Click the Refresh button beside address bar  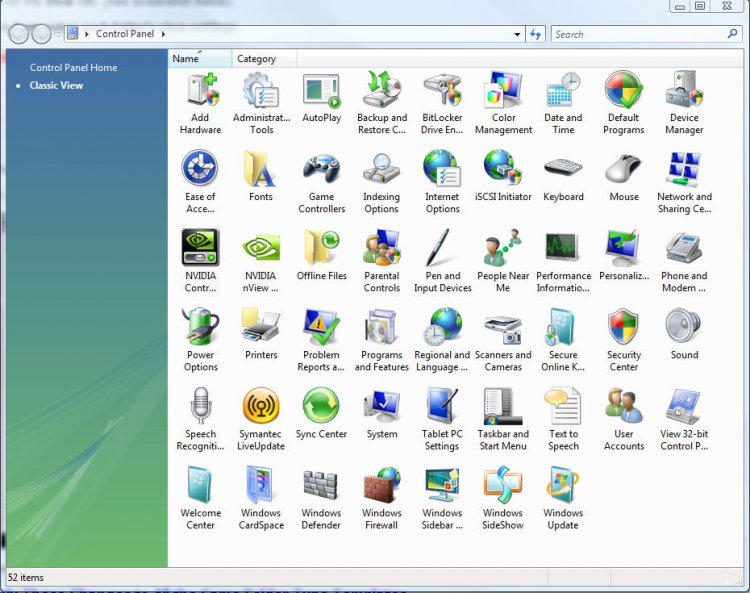[x=536, y=34]
